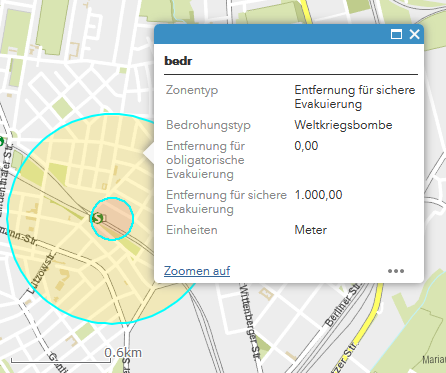Click the Bedrohungstyp field label
446x373 pixels.
[x=208, y=125]
